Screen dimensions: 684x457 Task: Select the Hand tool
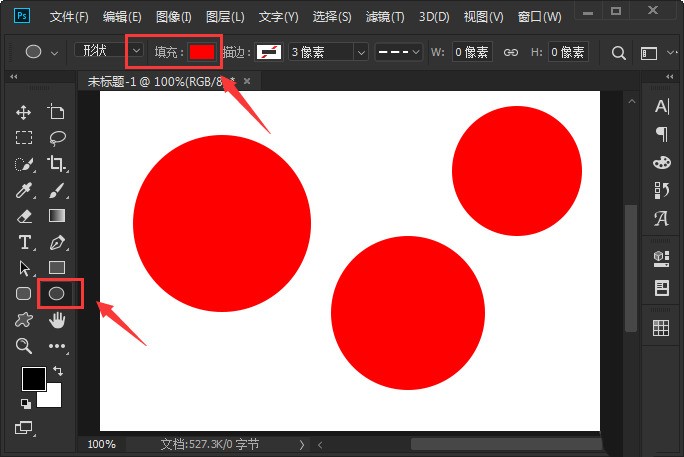pyautogui.click(x=57, y=320)
